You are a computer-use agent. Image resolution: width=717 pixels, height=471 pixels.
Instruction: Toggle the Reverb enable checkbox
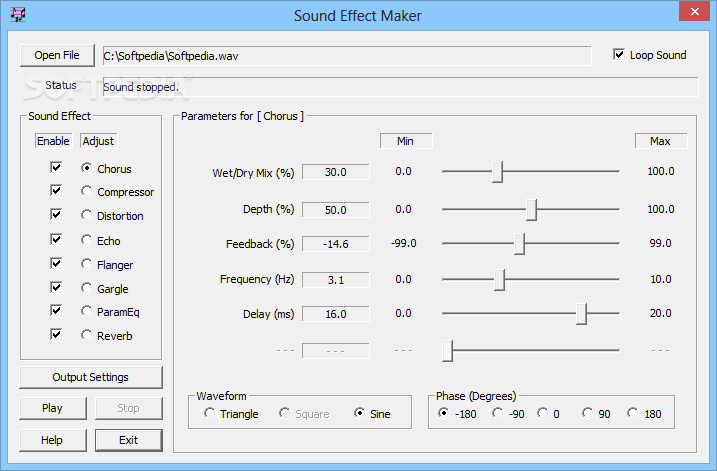(56, 335)
